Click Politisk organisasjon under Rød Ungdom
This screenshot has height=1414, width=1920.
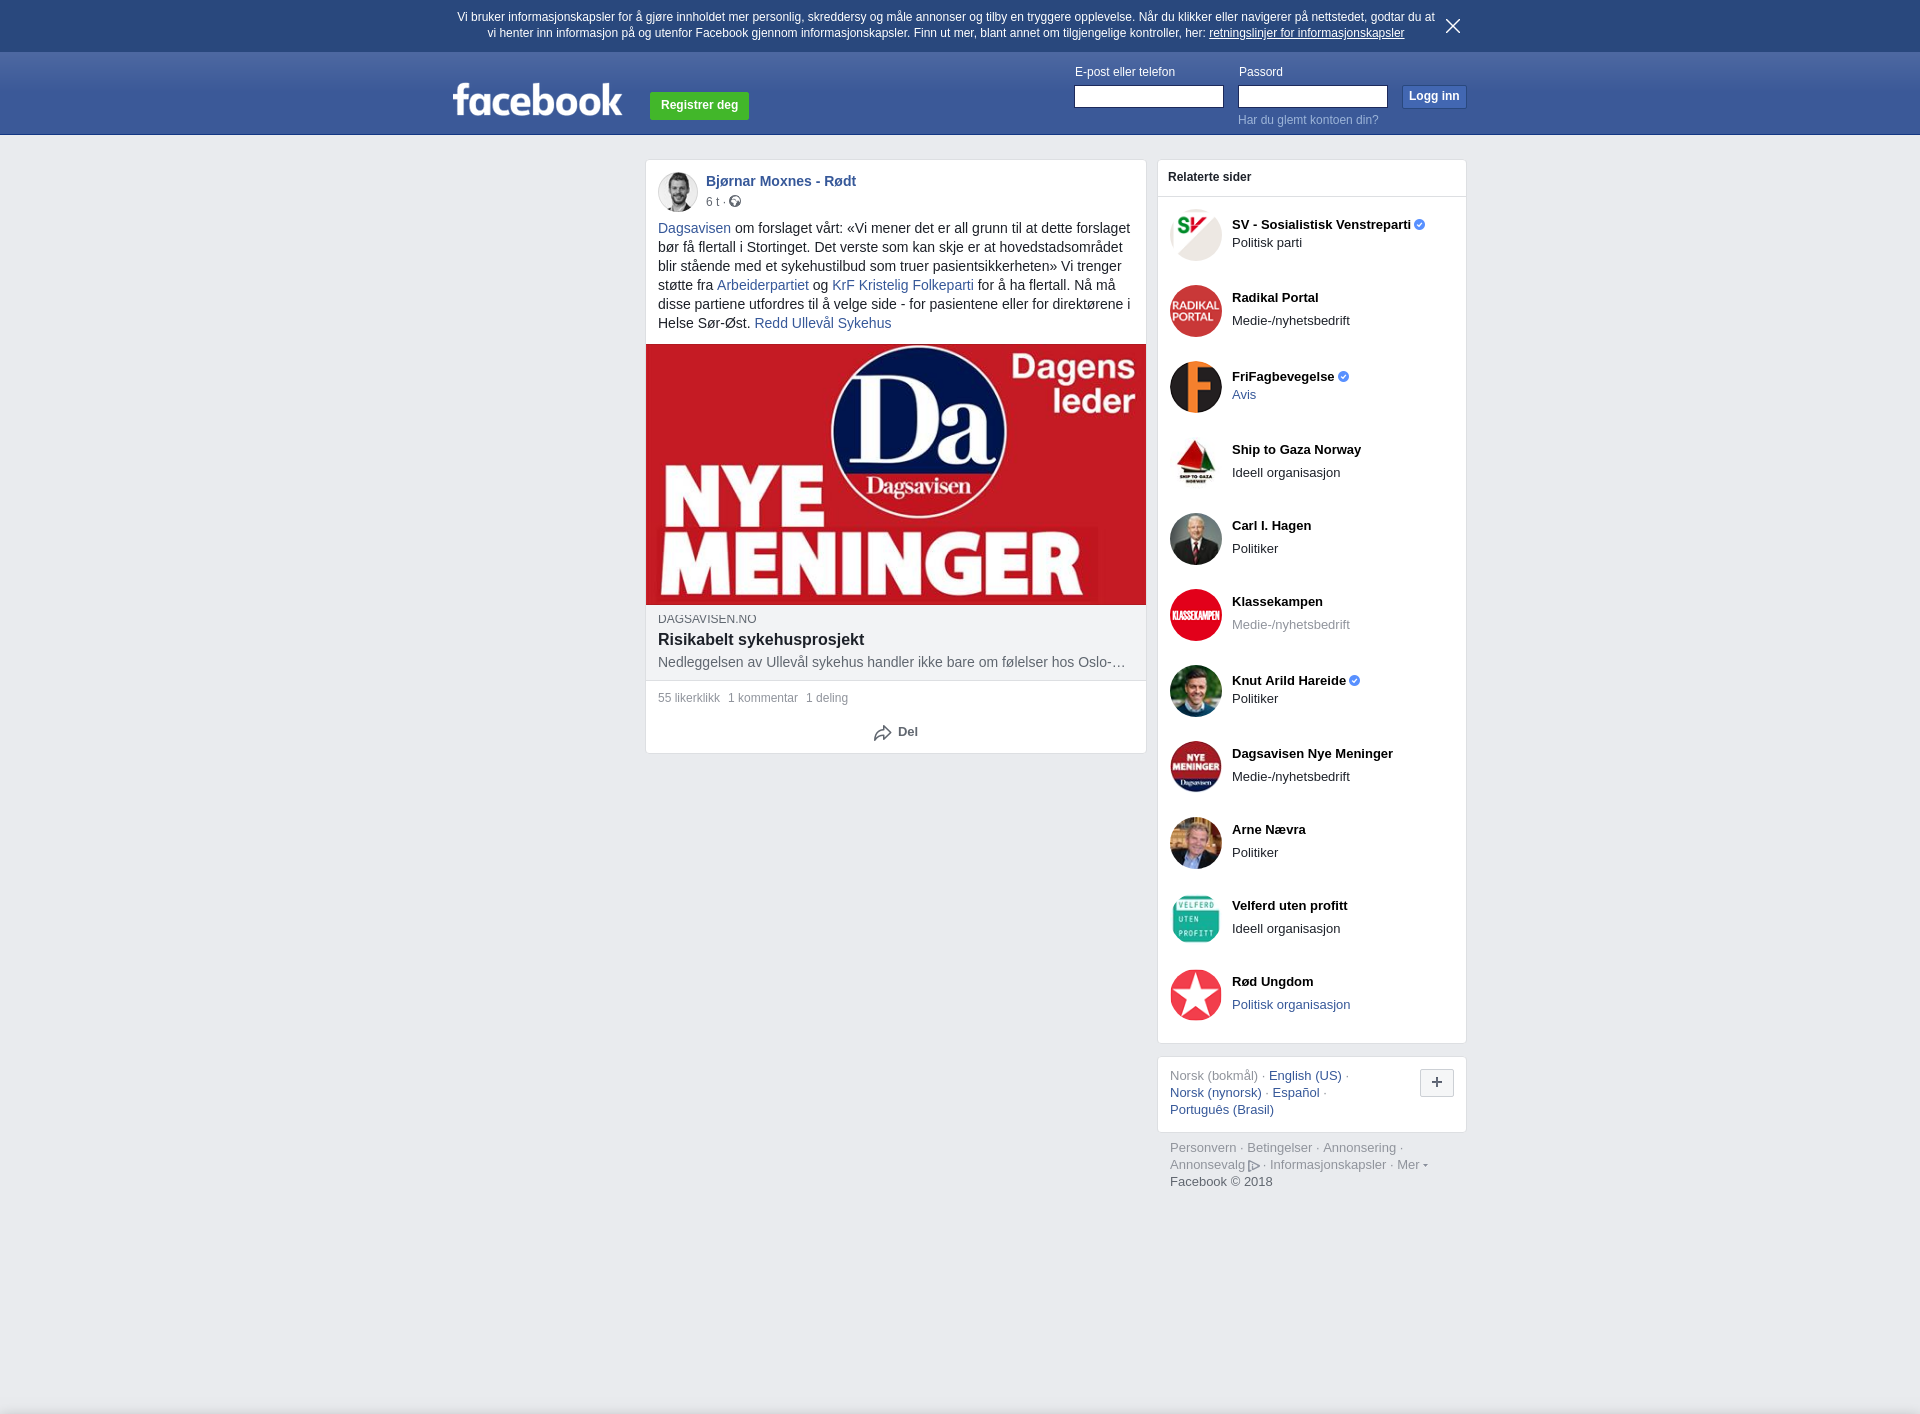tap(1291, 1005)
